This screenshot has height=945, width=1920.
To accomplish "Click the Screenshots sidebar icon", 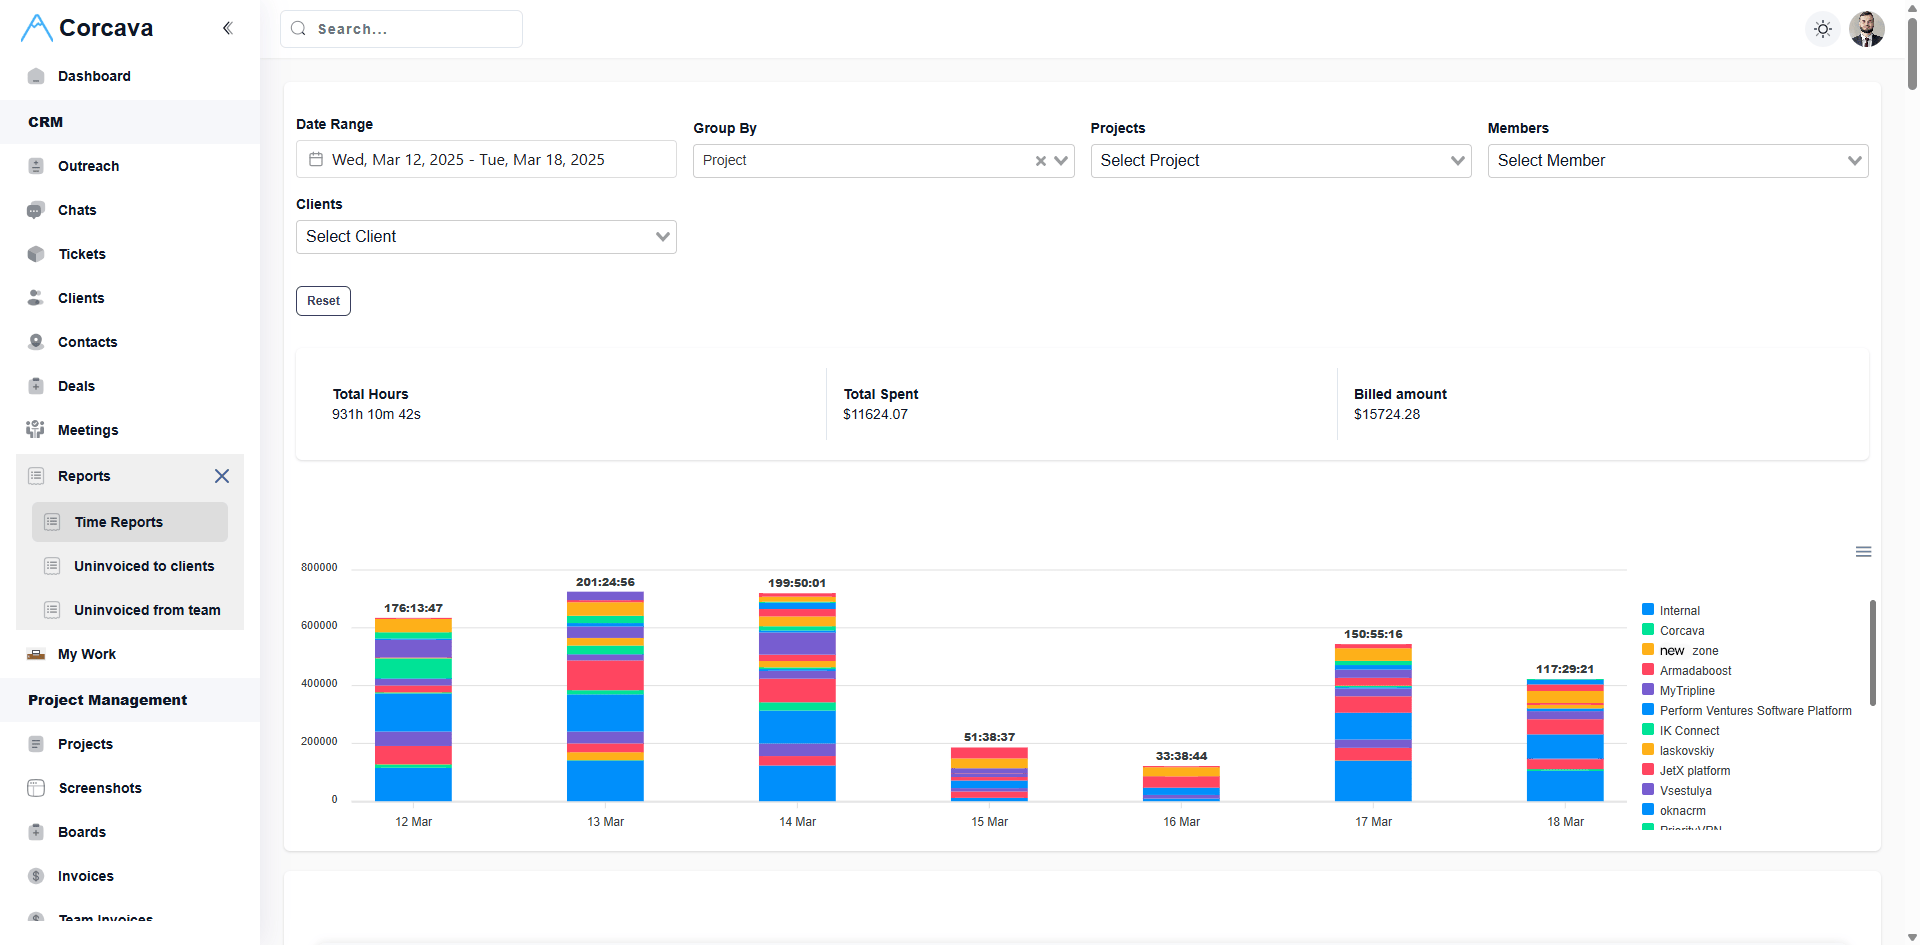I will click(36, 788).
